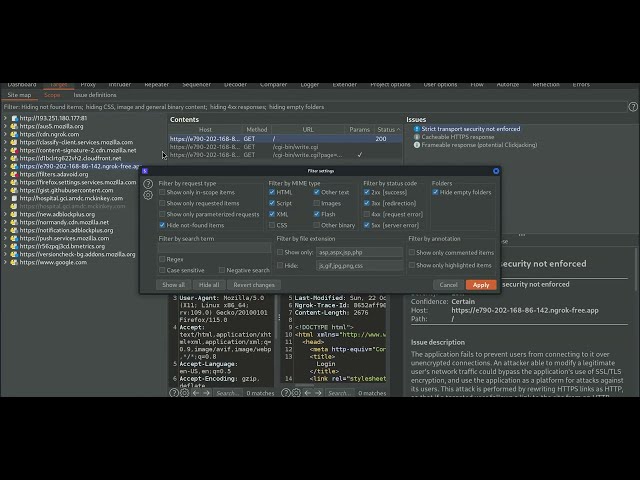Enable Show only requested items

click(x=162, y=203)
